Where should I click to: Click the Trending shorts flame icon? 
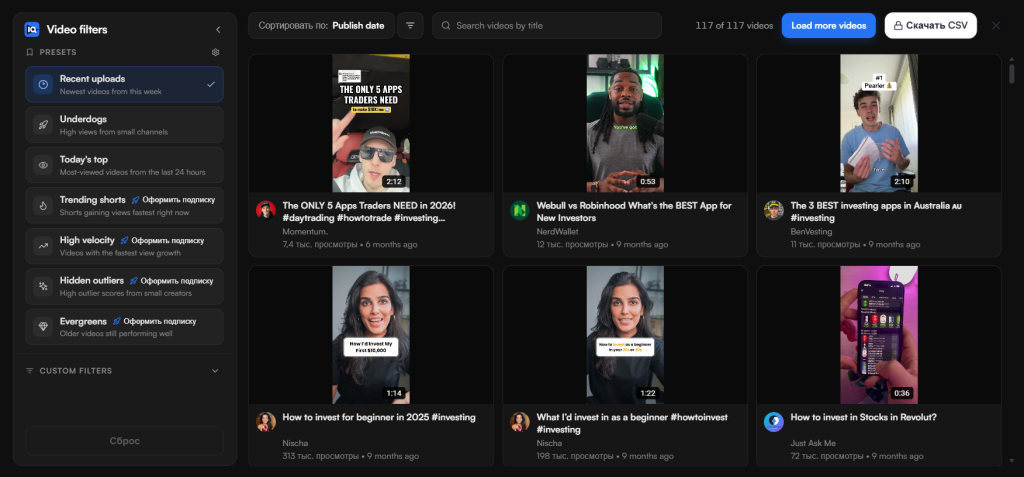[x=43, y=206]
